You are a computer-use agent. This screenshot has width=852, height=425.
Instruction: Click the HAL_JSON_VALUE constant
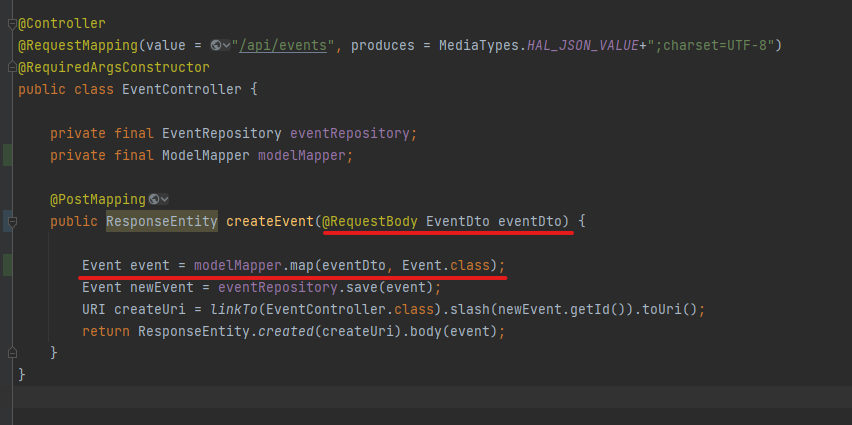coord(583,46)
